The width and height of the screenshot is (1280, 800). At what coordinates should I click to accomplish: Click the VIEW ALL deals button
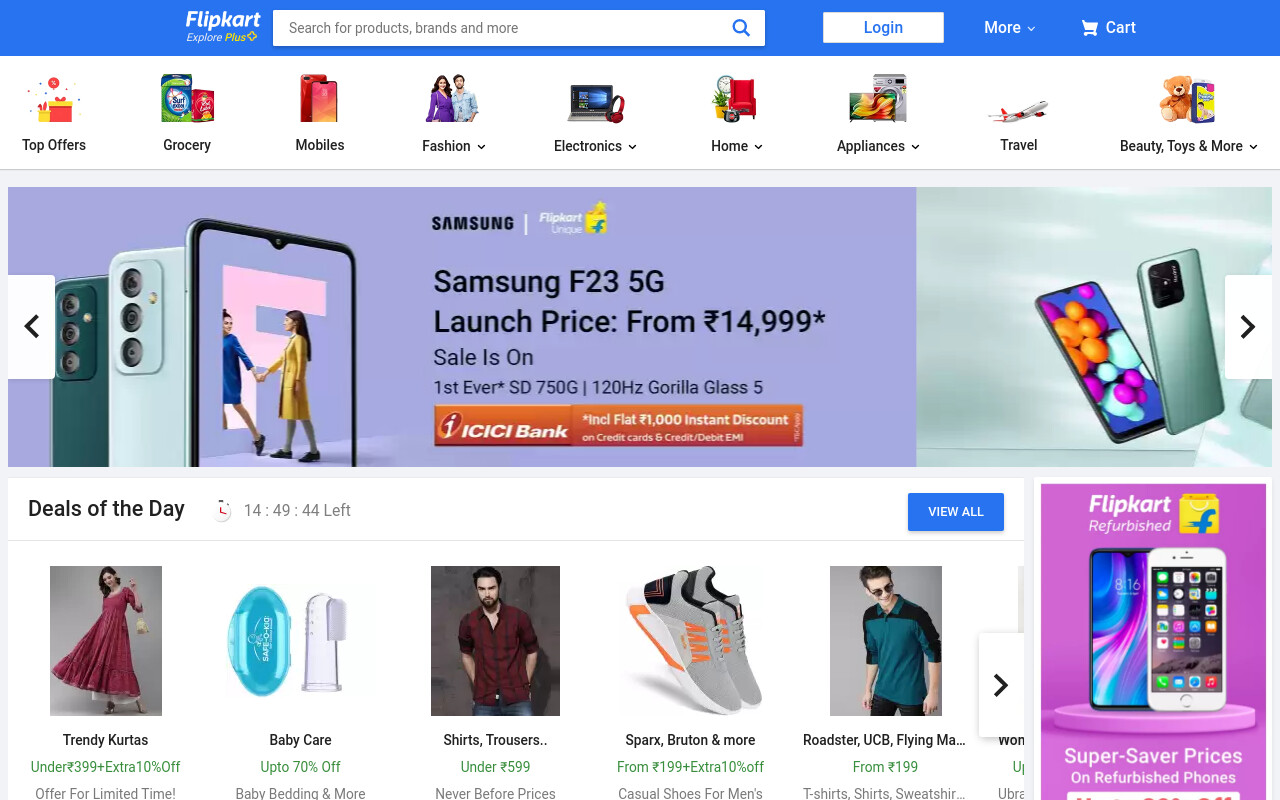pos(956,512)
